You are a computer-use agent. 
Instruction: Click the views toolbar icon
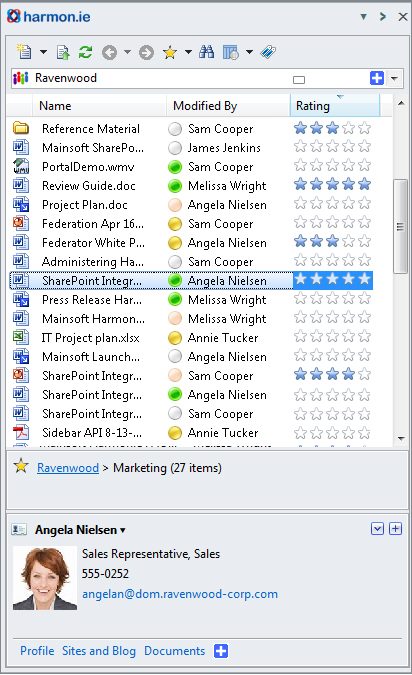pyautogui.click(x=231, y=53)
